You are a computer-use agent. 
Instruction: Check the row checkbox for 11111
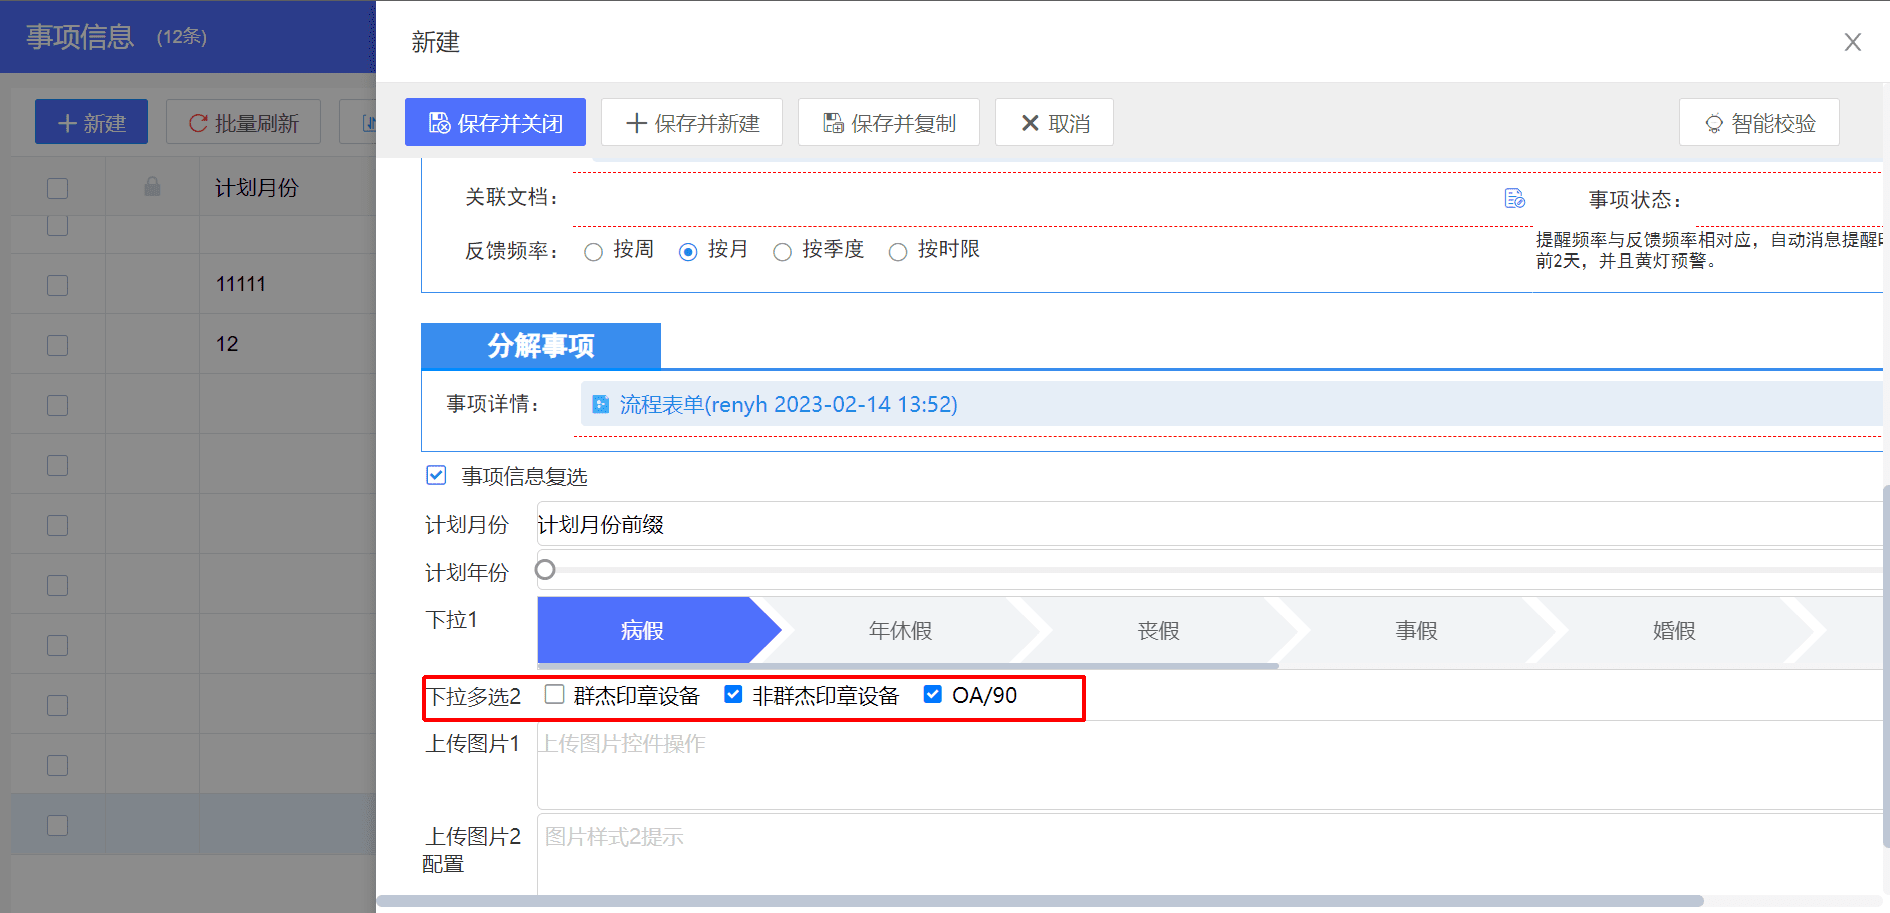click(x=58, y=285)
